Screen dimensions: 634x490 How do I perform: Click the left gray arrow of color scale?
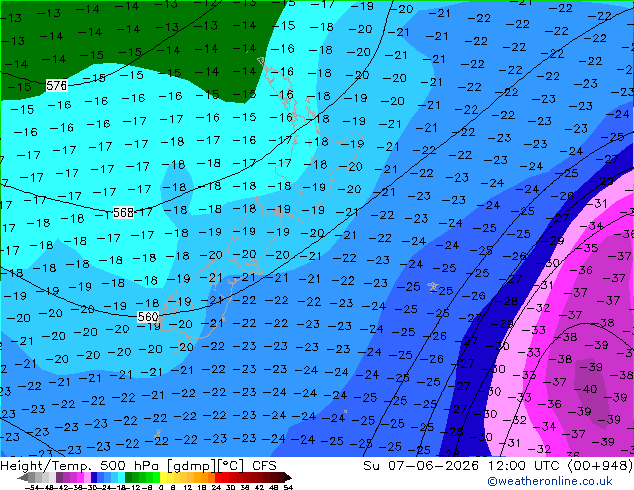(x=22, y=477)
